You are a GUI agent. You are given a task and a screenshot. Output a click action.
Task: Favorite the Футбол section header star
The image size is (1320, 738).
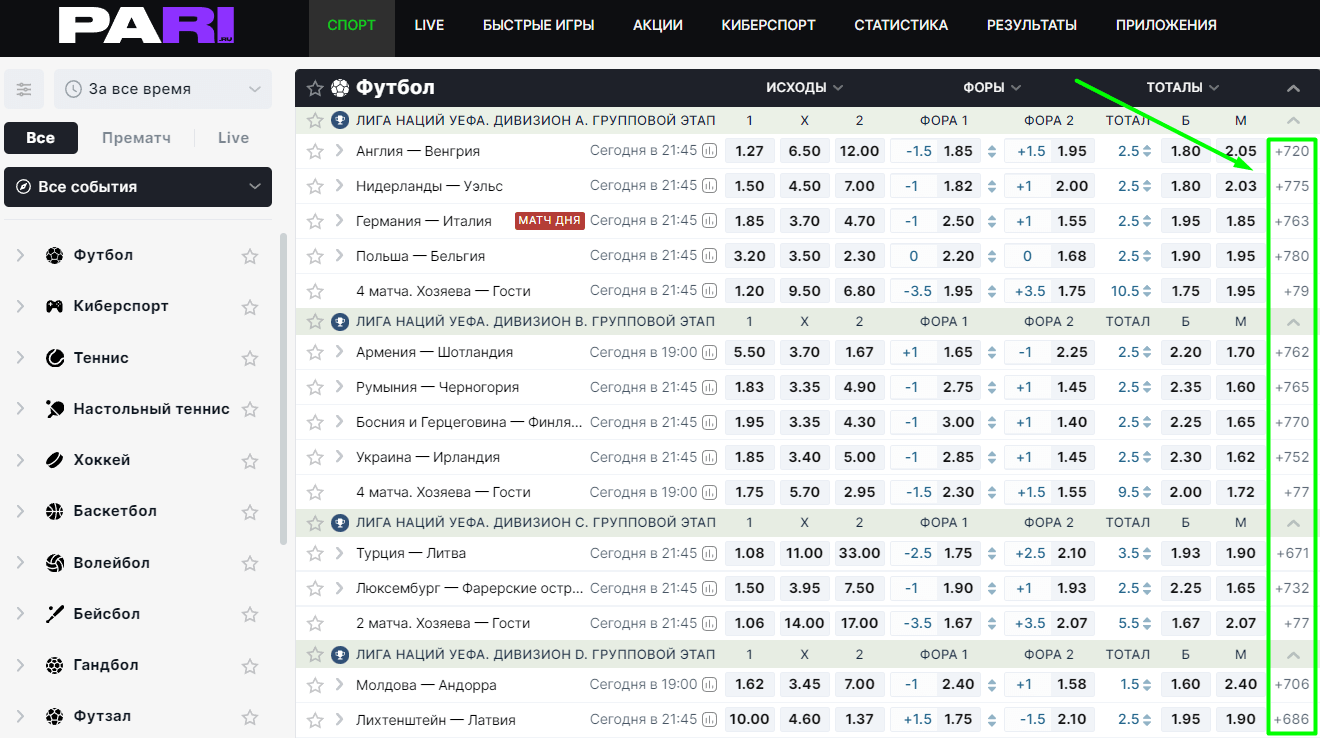315,88
